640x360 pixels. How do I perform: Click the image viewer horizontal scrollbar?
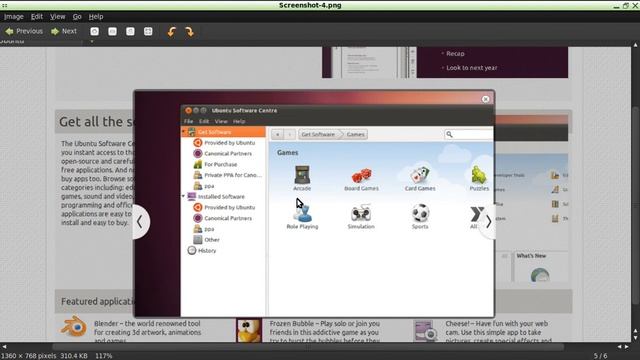point(308,347)
